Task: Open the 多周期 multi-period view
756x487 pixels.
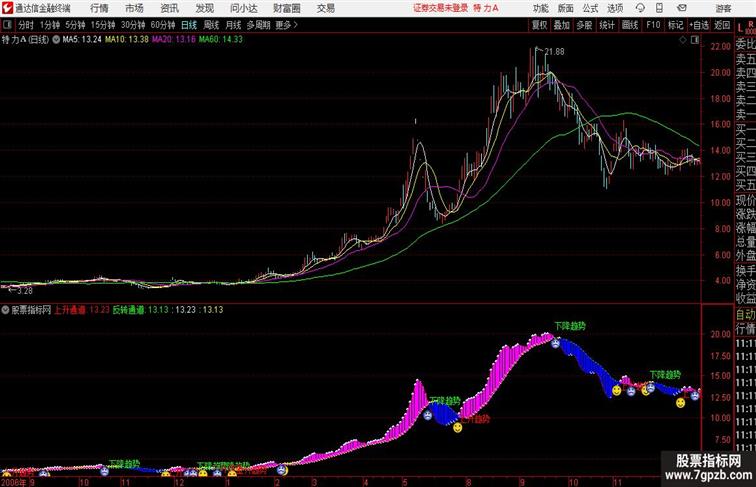Action: (258, 25)
